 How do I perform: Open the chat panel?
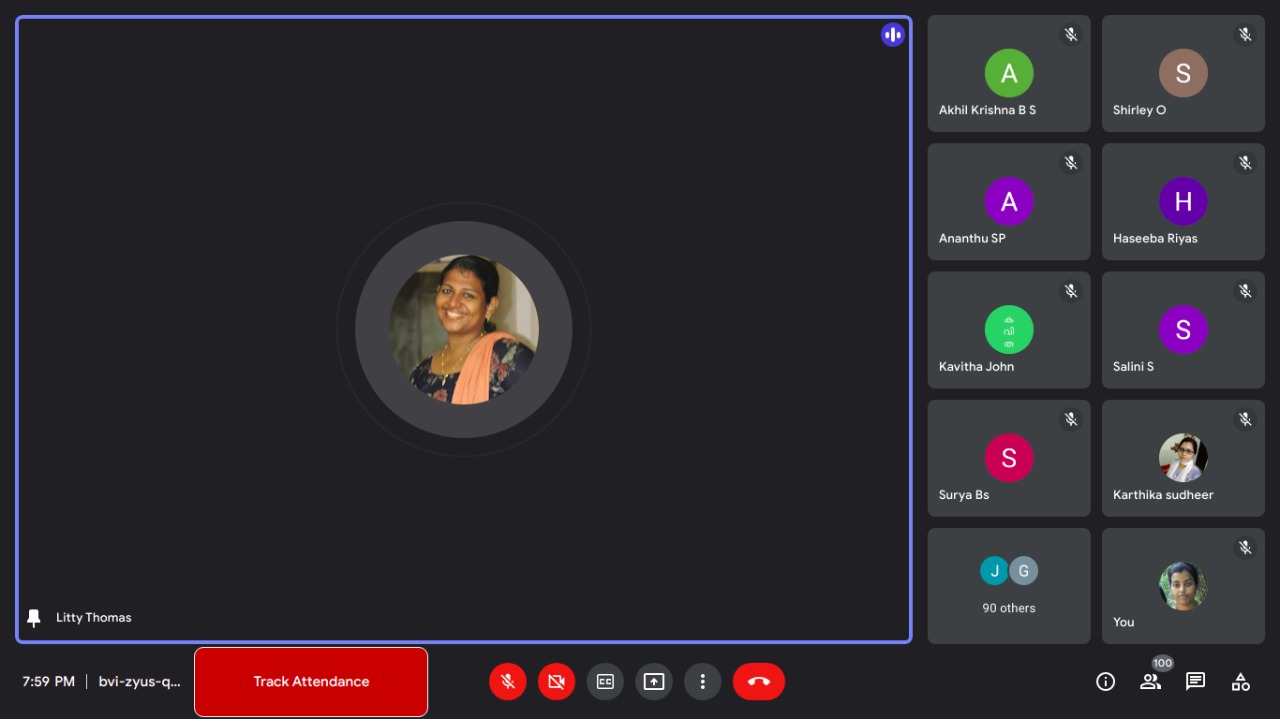point(1195,682)
